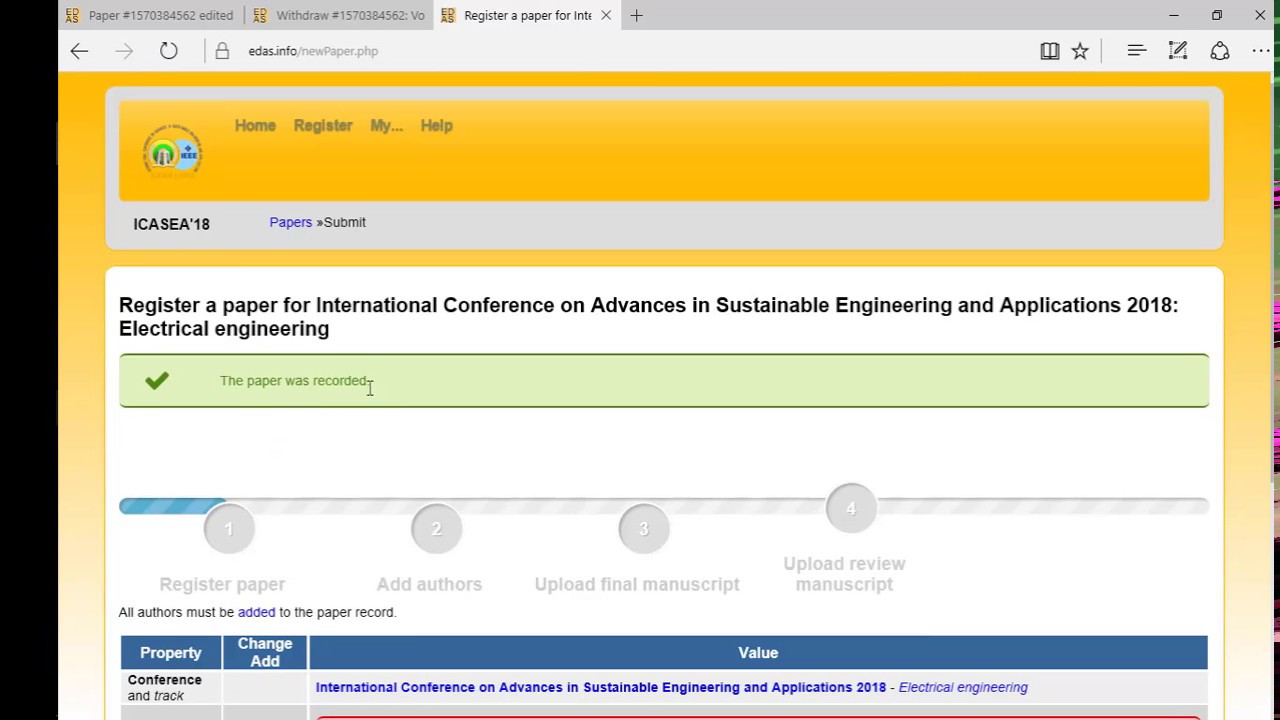Screen dimensions: 1280x720
Task: Click the Electrical engineering track link
Action: point(963,687)
